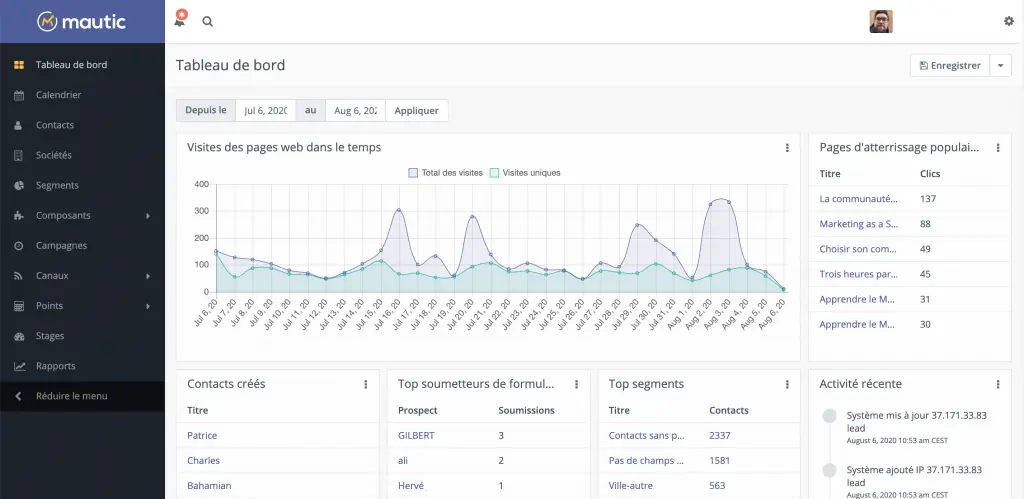Click the Contacts person icon
Screen dimensions: 1024x499
point(18,125)
